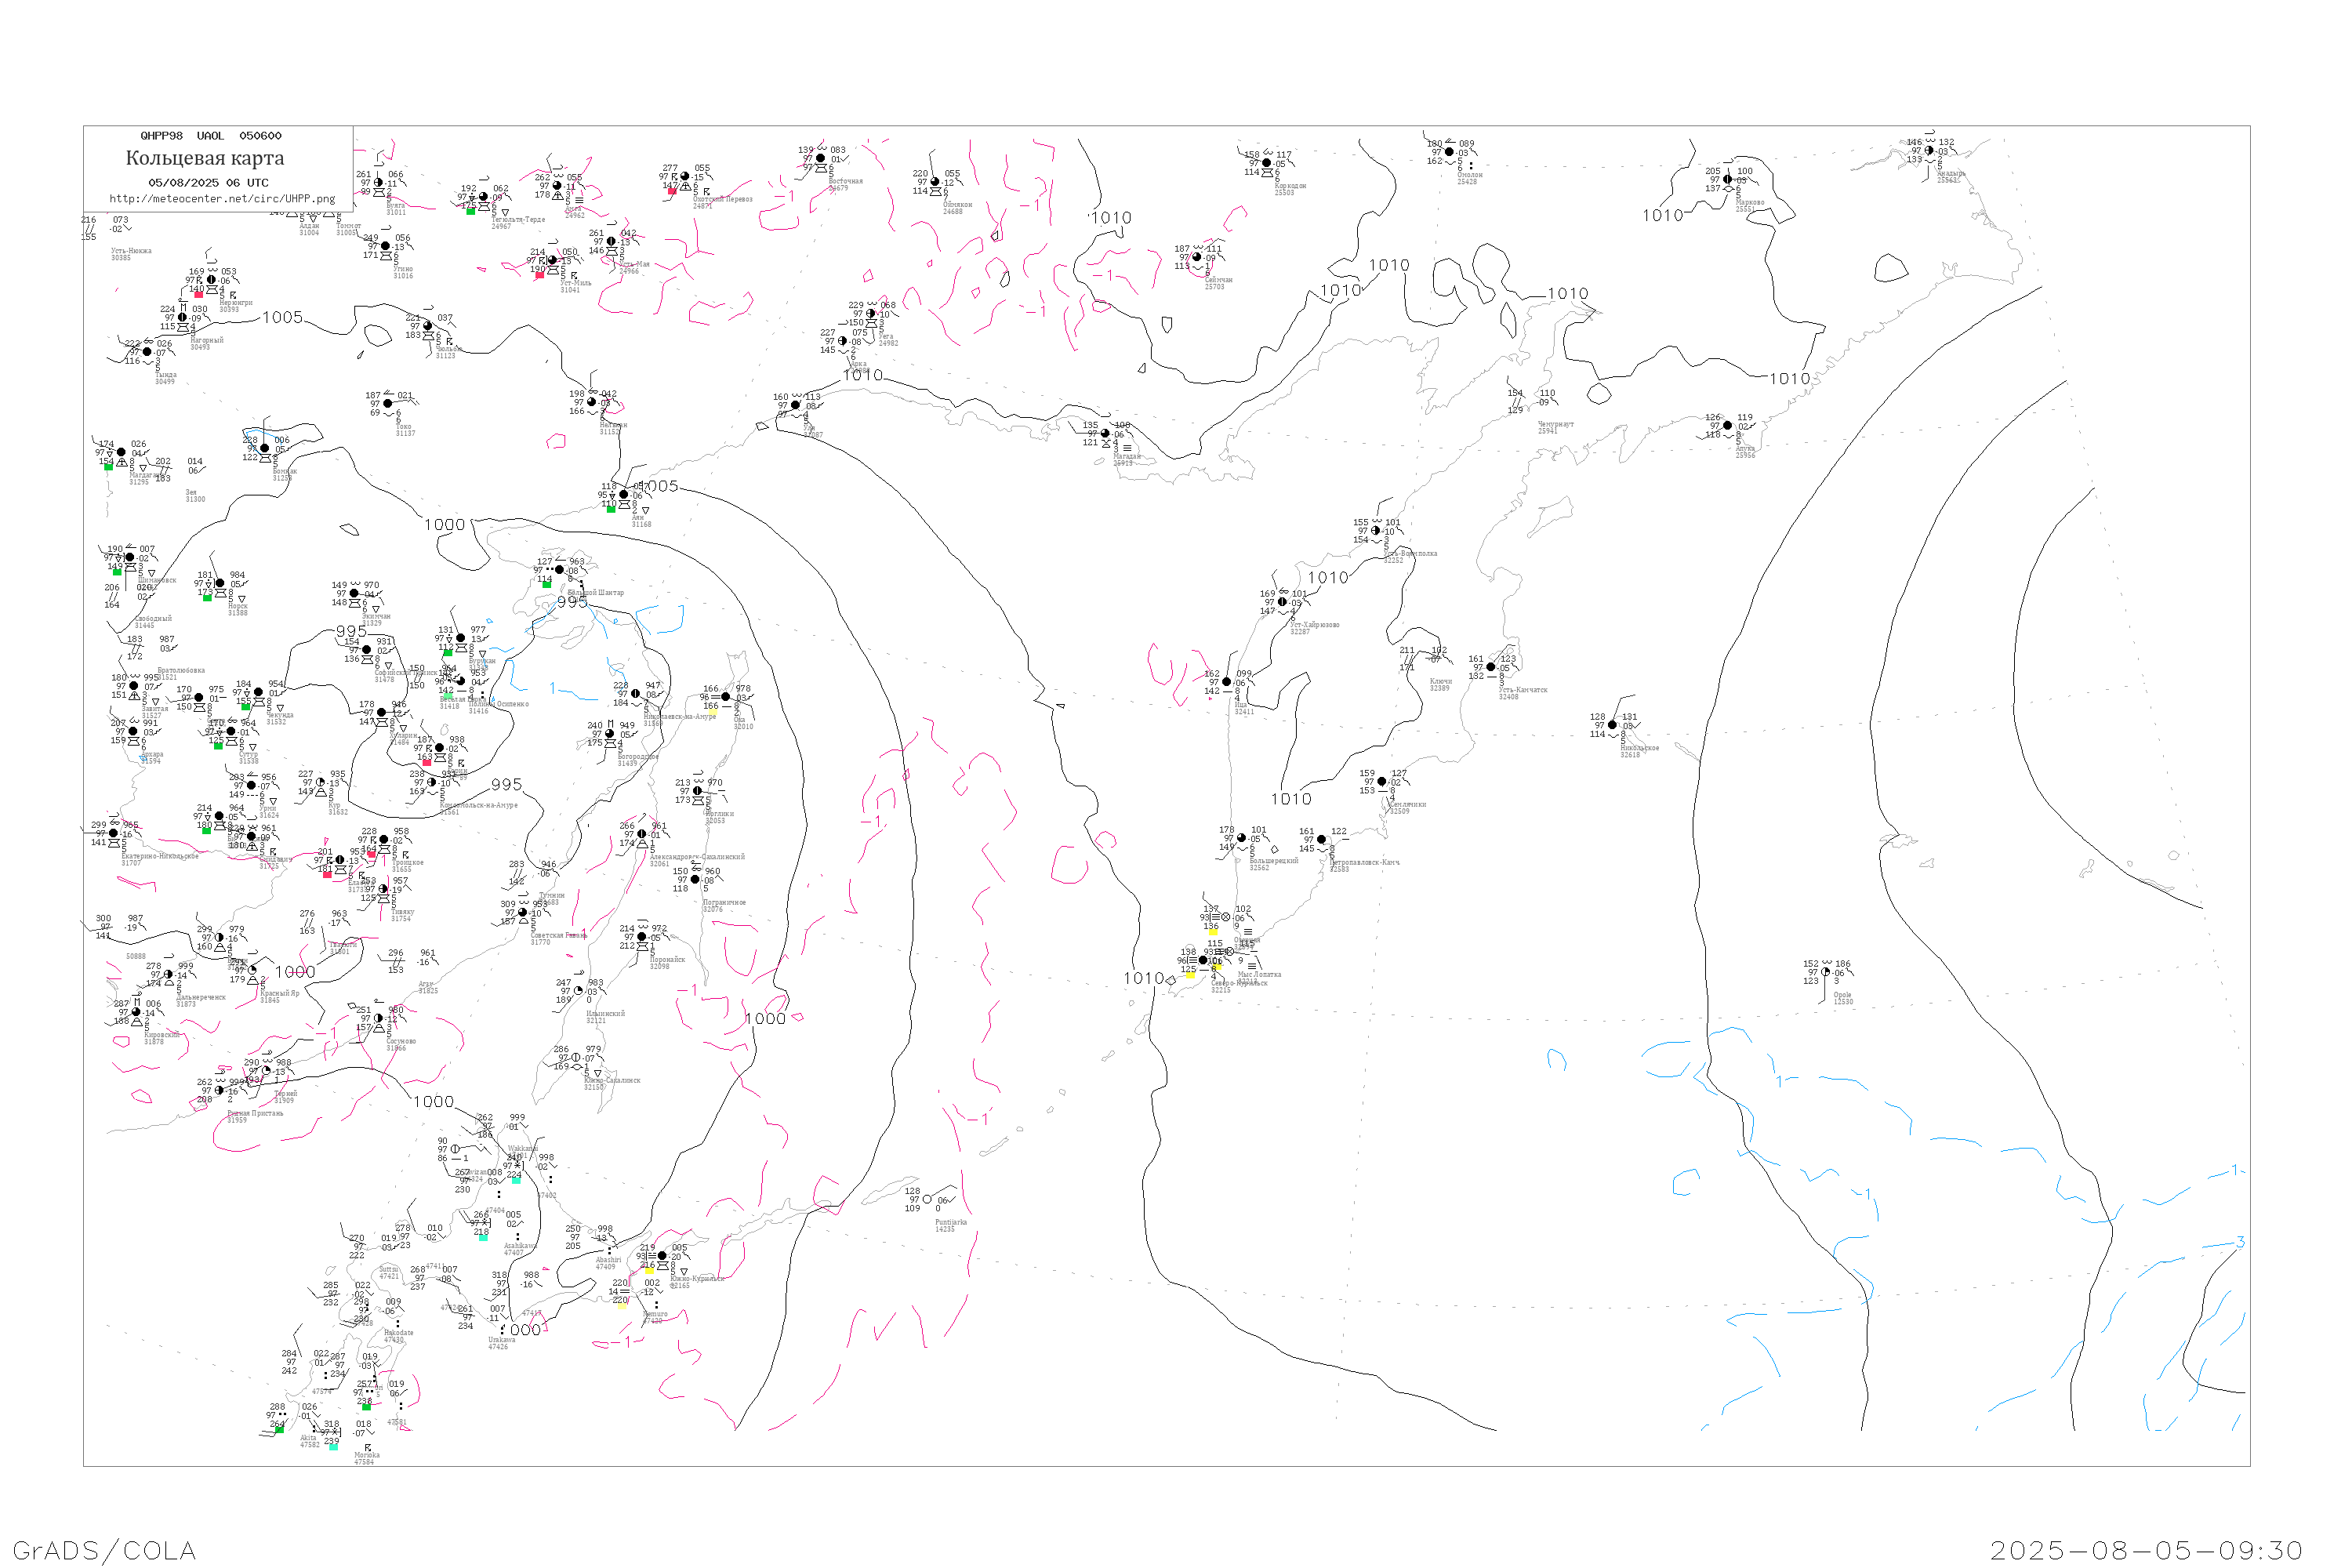Click the meteocenter.net UHPP.png URL

222,199
